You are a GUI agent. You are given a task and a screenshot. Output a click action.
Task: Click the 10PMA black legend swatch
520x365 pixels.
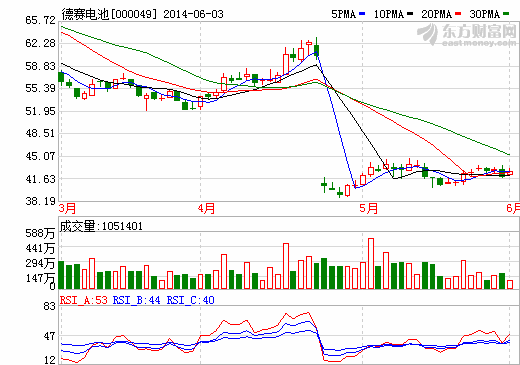coord(410,14)
